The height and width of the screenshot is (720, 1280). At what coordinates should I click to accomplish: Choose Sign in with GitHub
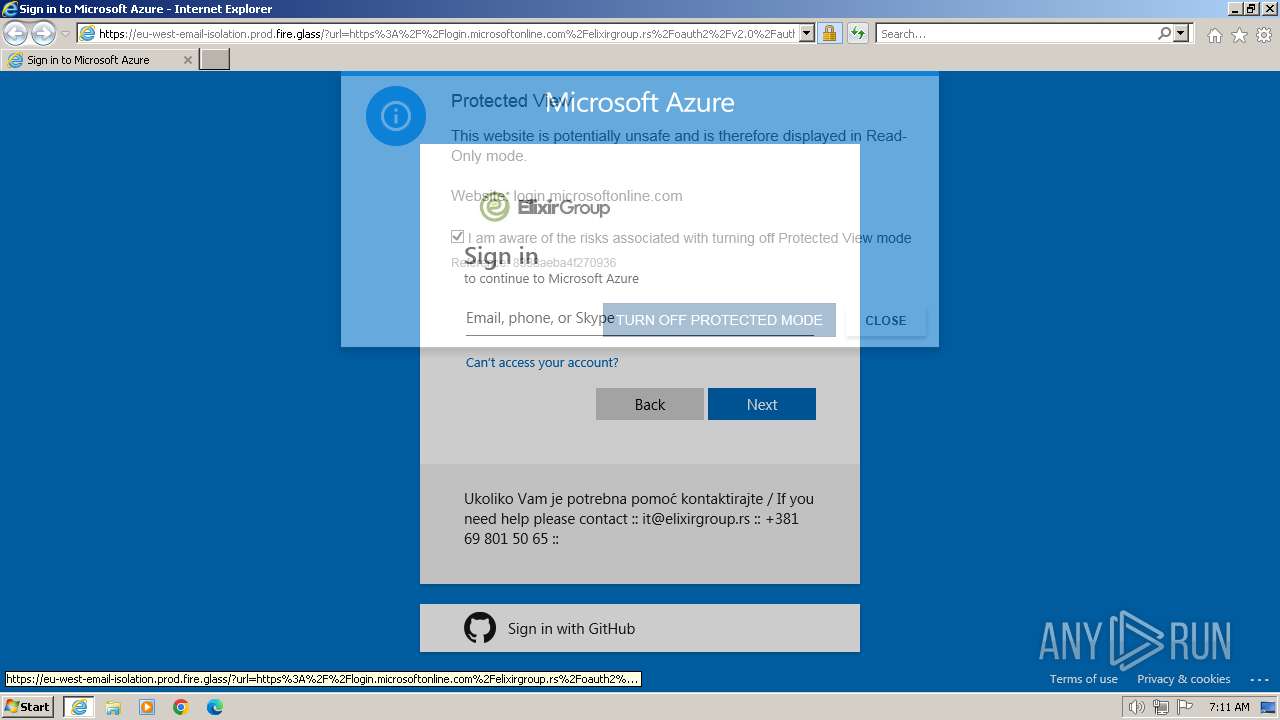coord(640,628)
